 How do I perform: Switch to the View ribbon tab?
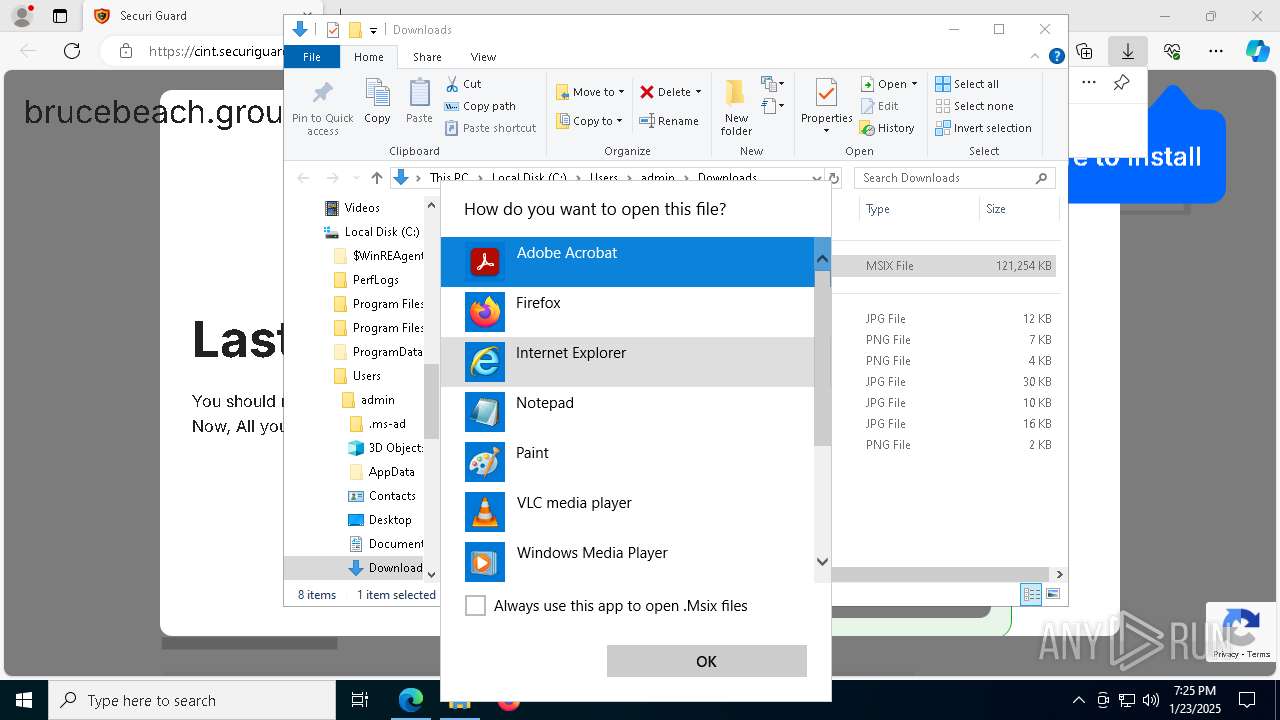[483, 57]
